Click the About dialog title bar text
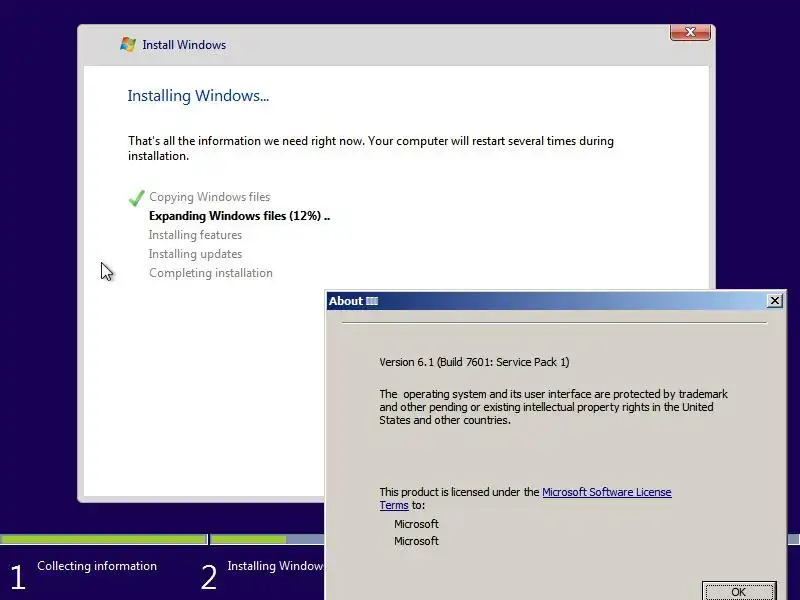 [x=353, y=301]
